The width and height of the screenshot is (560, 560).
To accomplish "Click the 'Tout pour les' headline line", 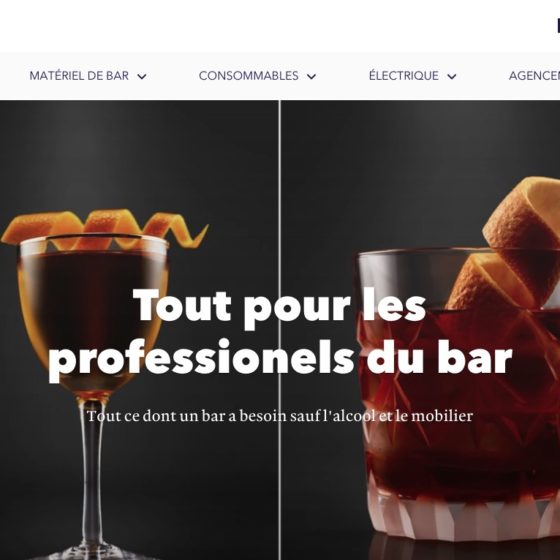I will pyautogui.click(x=279, y=307).
